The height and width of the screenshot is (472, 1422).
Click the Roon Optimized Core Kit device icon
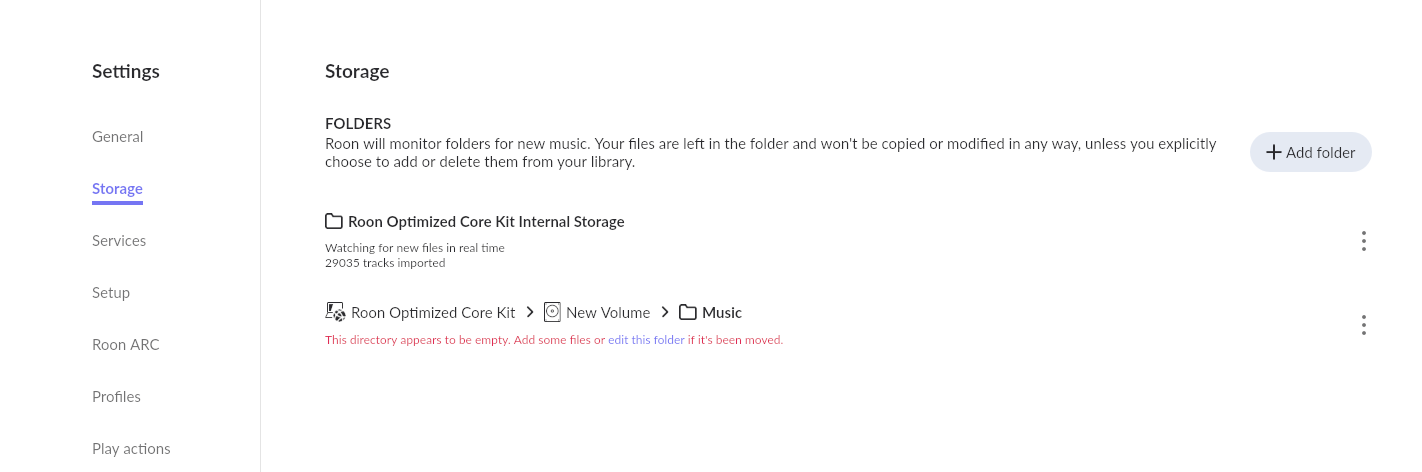(x=336, y=312)
